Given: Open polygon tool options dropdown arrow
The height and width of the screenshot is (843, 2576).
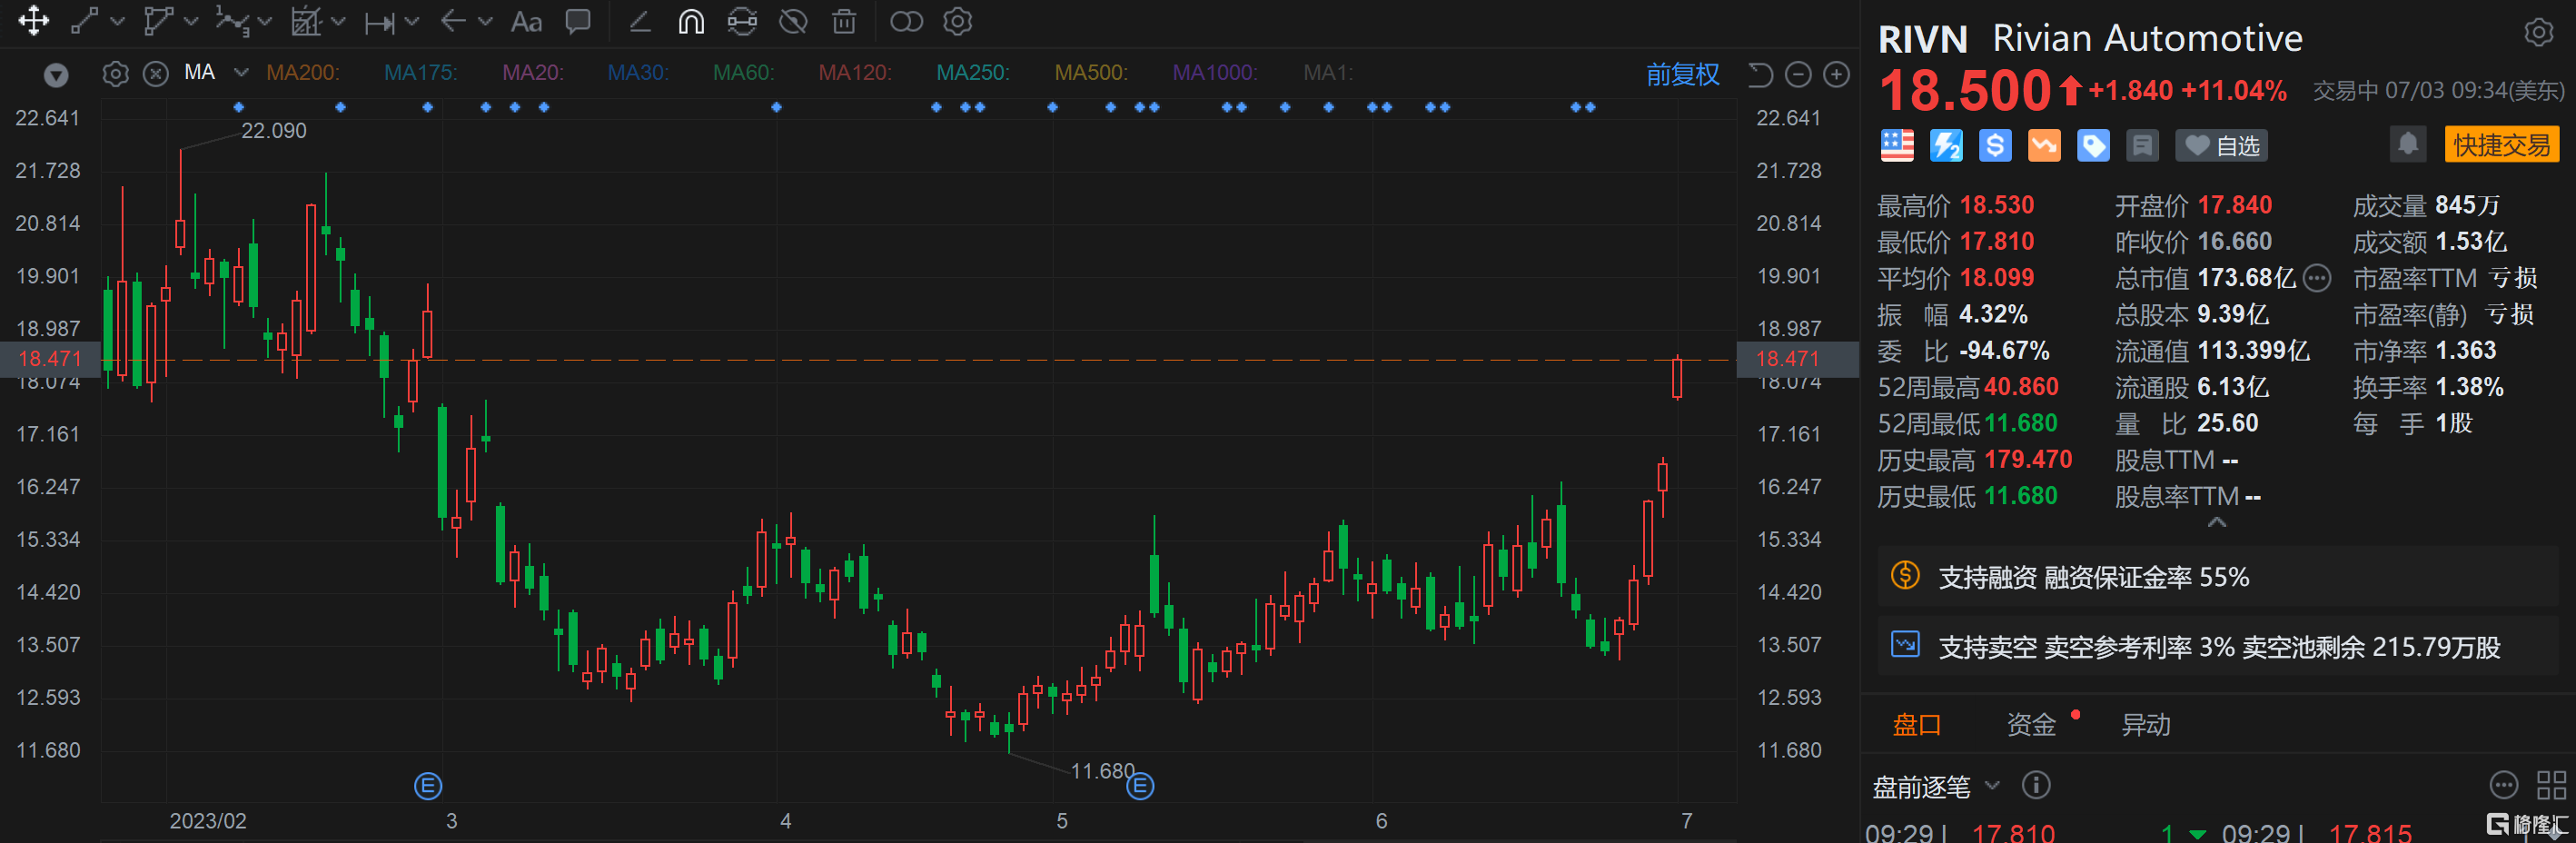Looking at the screenshot, I should (191, 21).
